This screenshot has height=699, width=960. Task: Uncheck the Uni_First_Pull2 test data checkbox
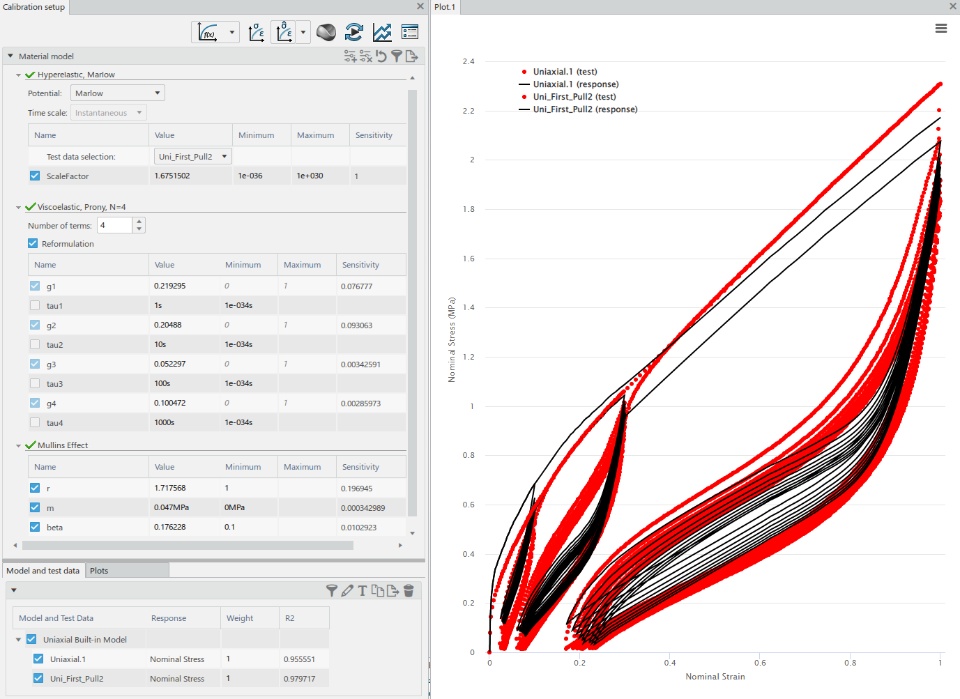[x=39, y=678]
